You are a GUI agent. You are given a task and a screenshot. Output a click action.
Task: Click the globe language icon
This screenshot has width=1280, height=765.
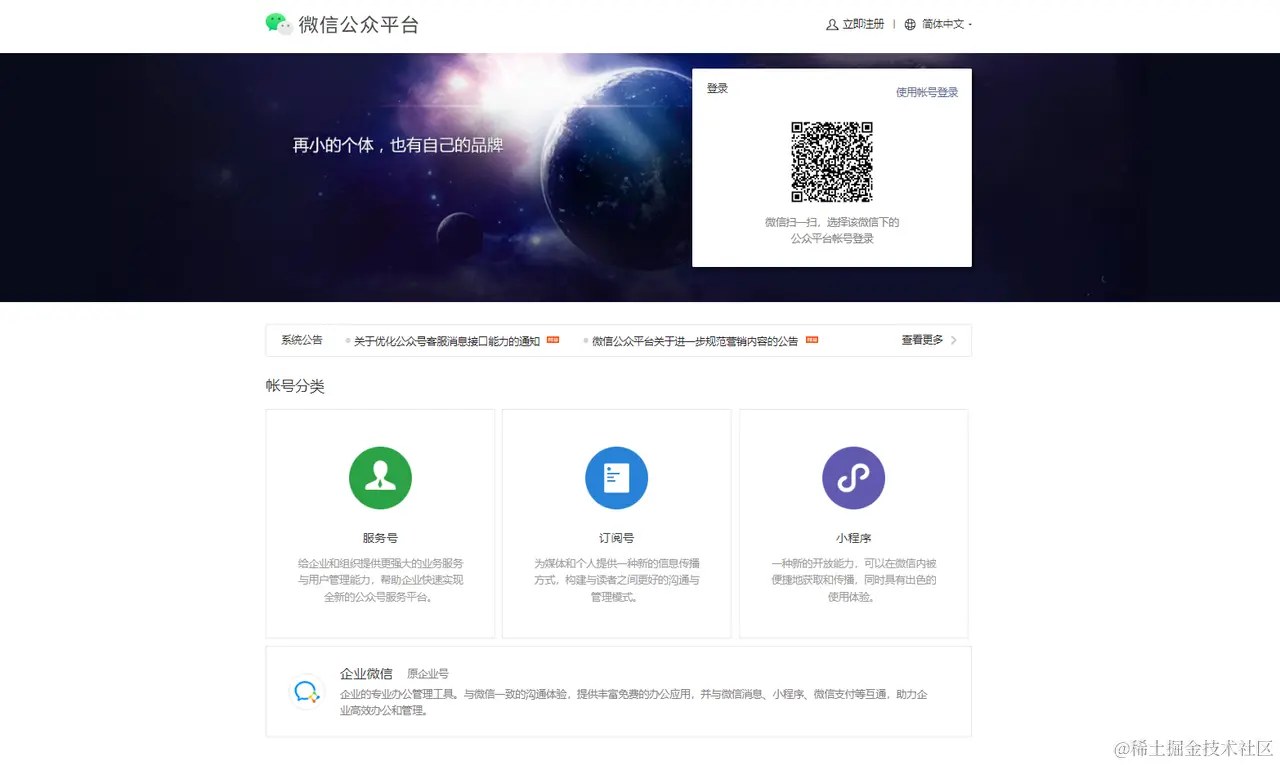tap(910, 25)
